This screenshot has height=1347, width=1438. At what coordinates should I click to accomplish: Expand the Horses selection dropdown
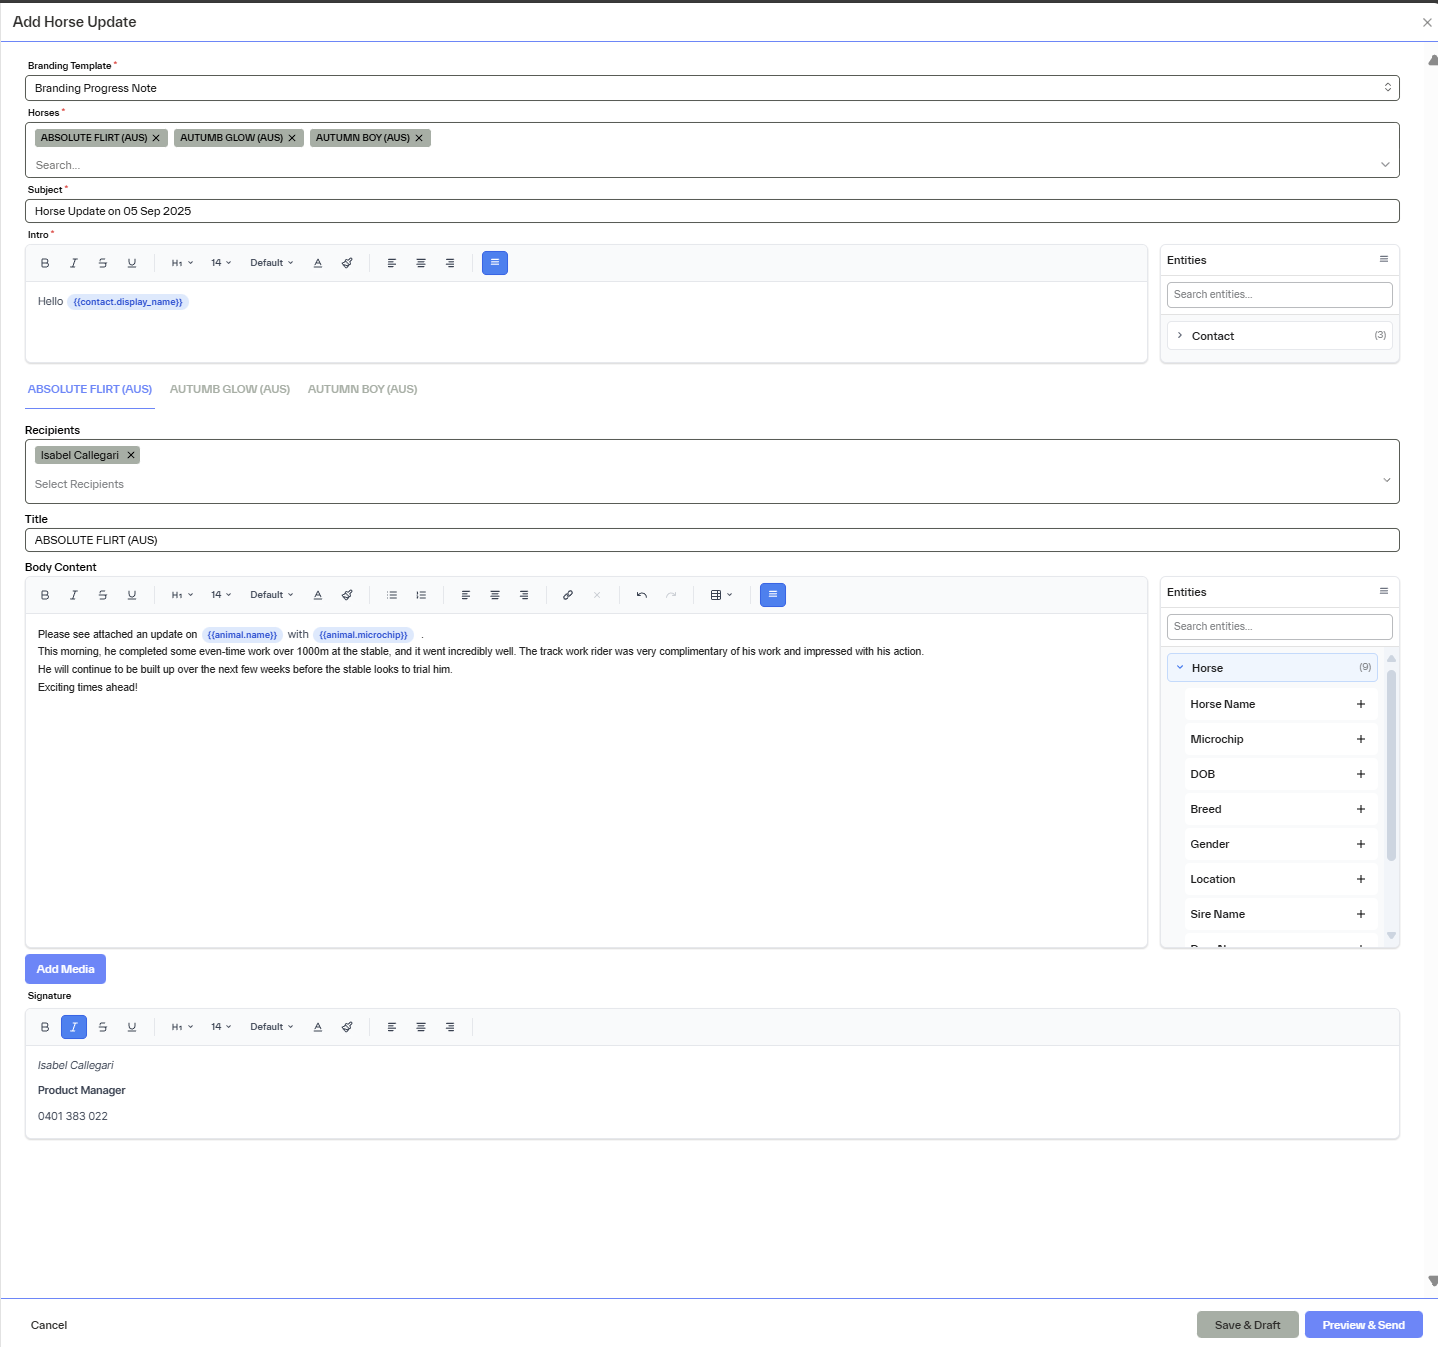[x=1385, y=165]
